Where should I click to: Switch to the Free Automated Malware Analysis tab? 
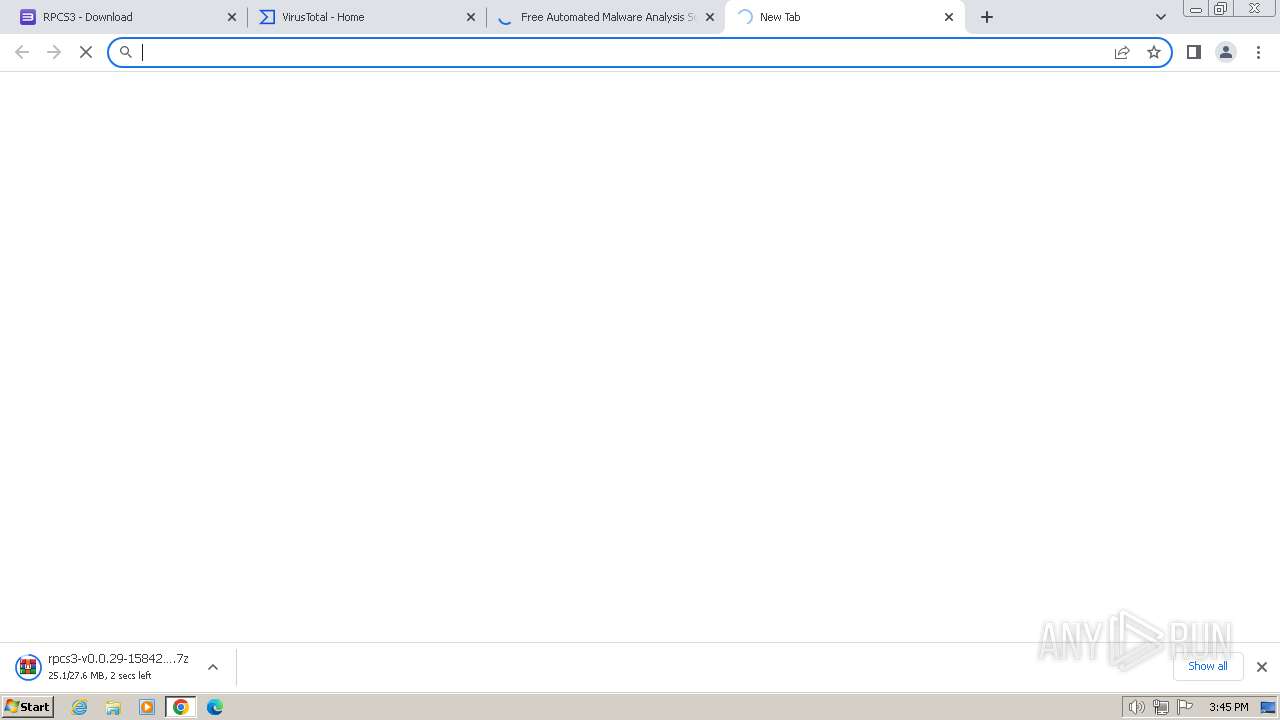605,17
